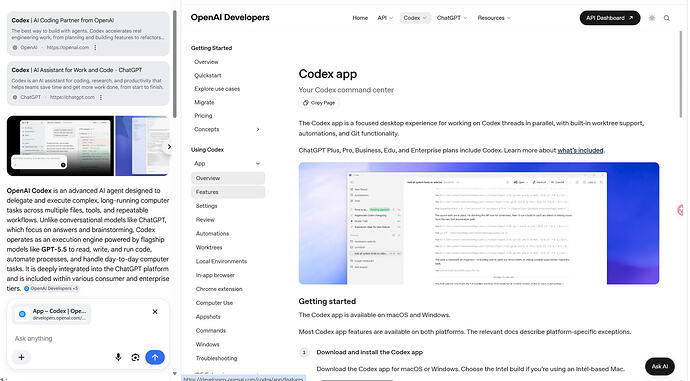Open the Troubleshooting page
The image size is (690, 381).
coord(216,359)
